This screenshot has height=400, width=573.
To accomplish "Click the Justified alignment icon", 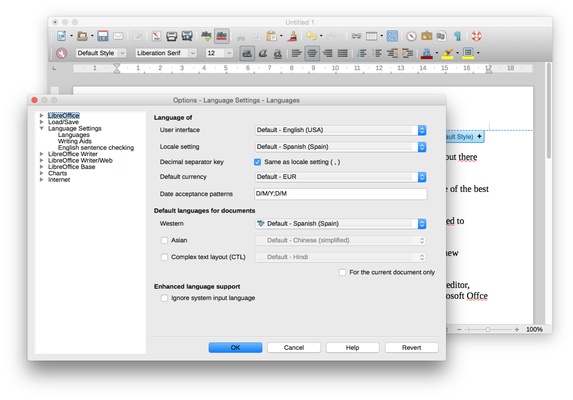I will coord(342,53).
